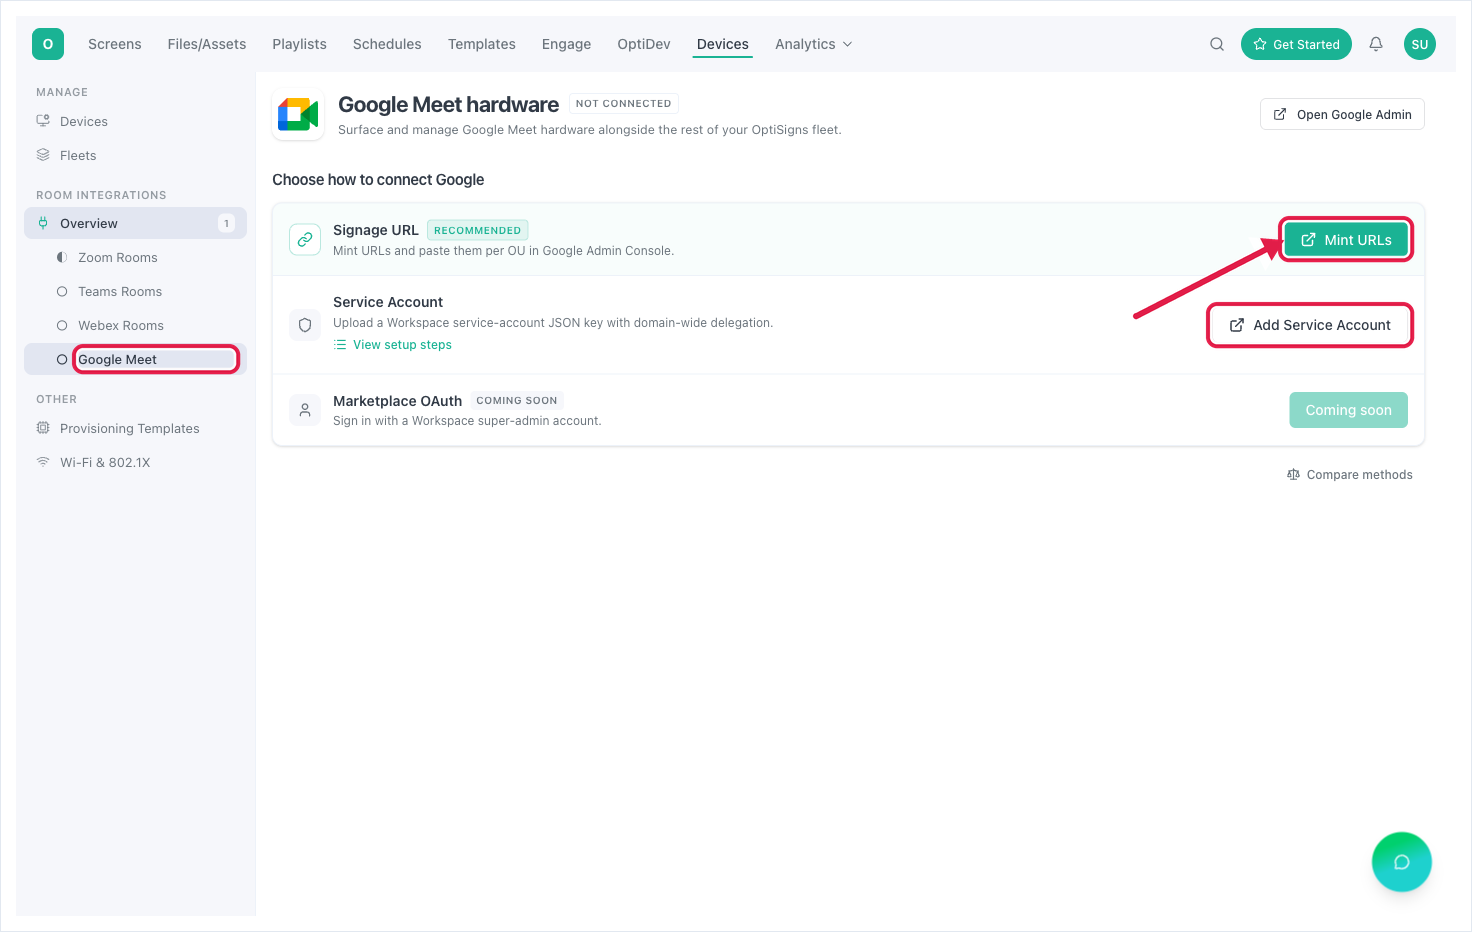Click the NOT CONNECTED status badge
This screenshot has width=1472, height=932.
click(x=624, y=103)
